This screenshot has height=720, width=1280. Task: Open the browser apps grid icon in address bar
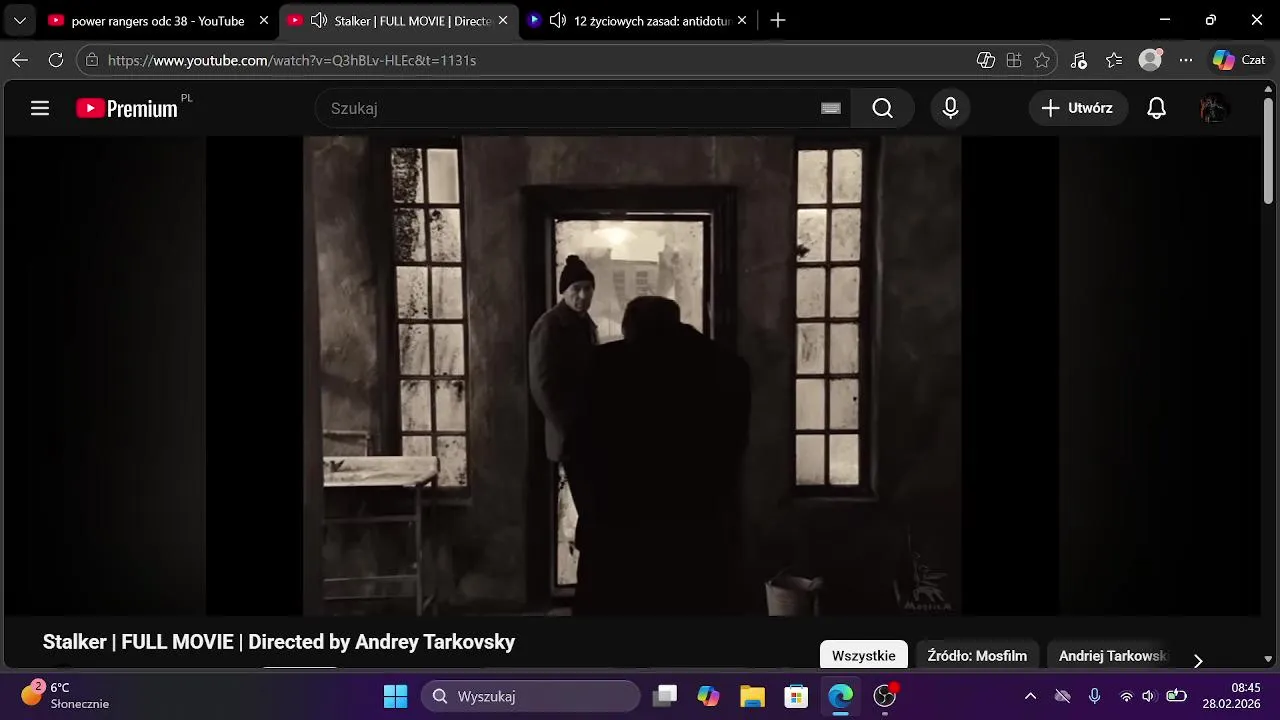point(1014,60)
